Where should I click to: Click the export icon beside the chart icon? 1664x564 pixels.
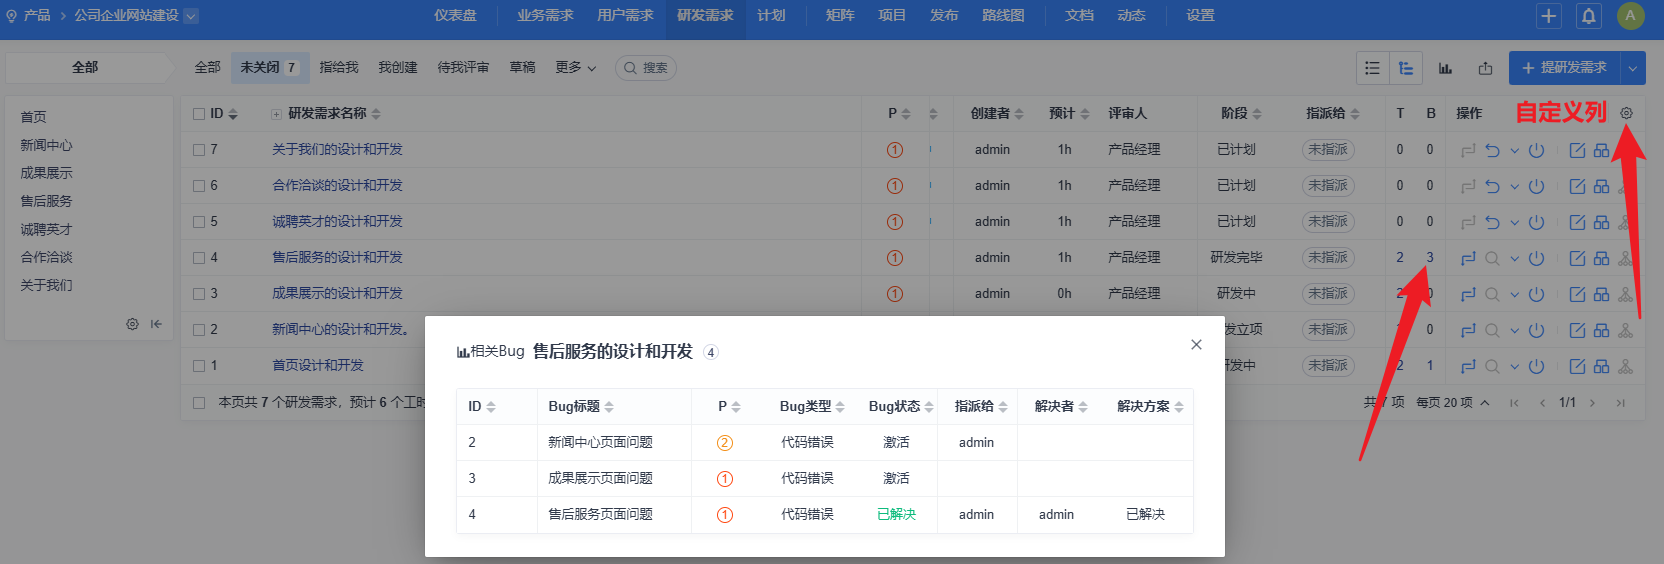click(x=1485, y=68)
